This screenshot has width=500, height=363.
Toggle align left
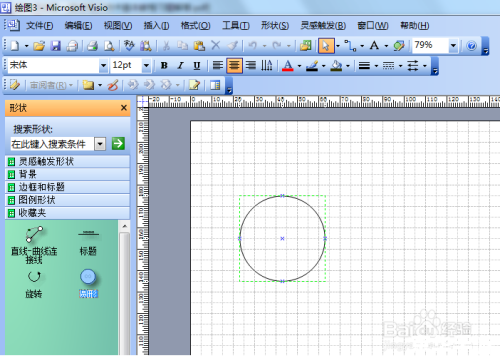coord(218,65)
